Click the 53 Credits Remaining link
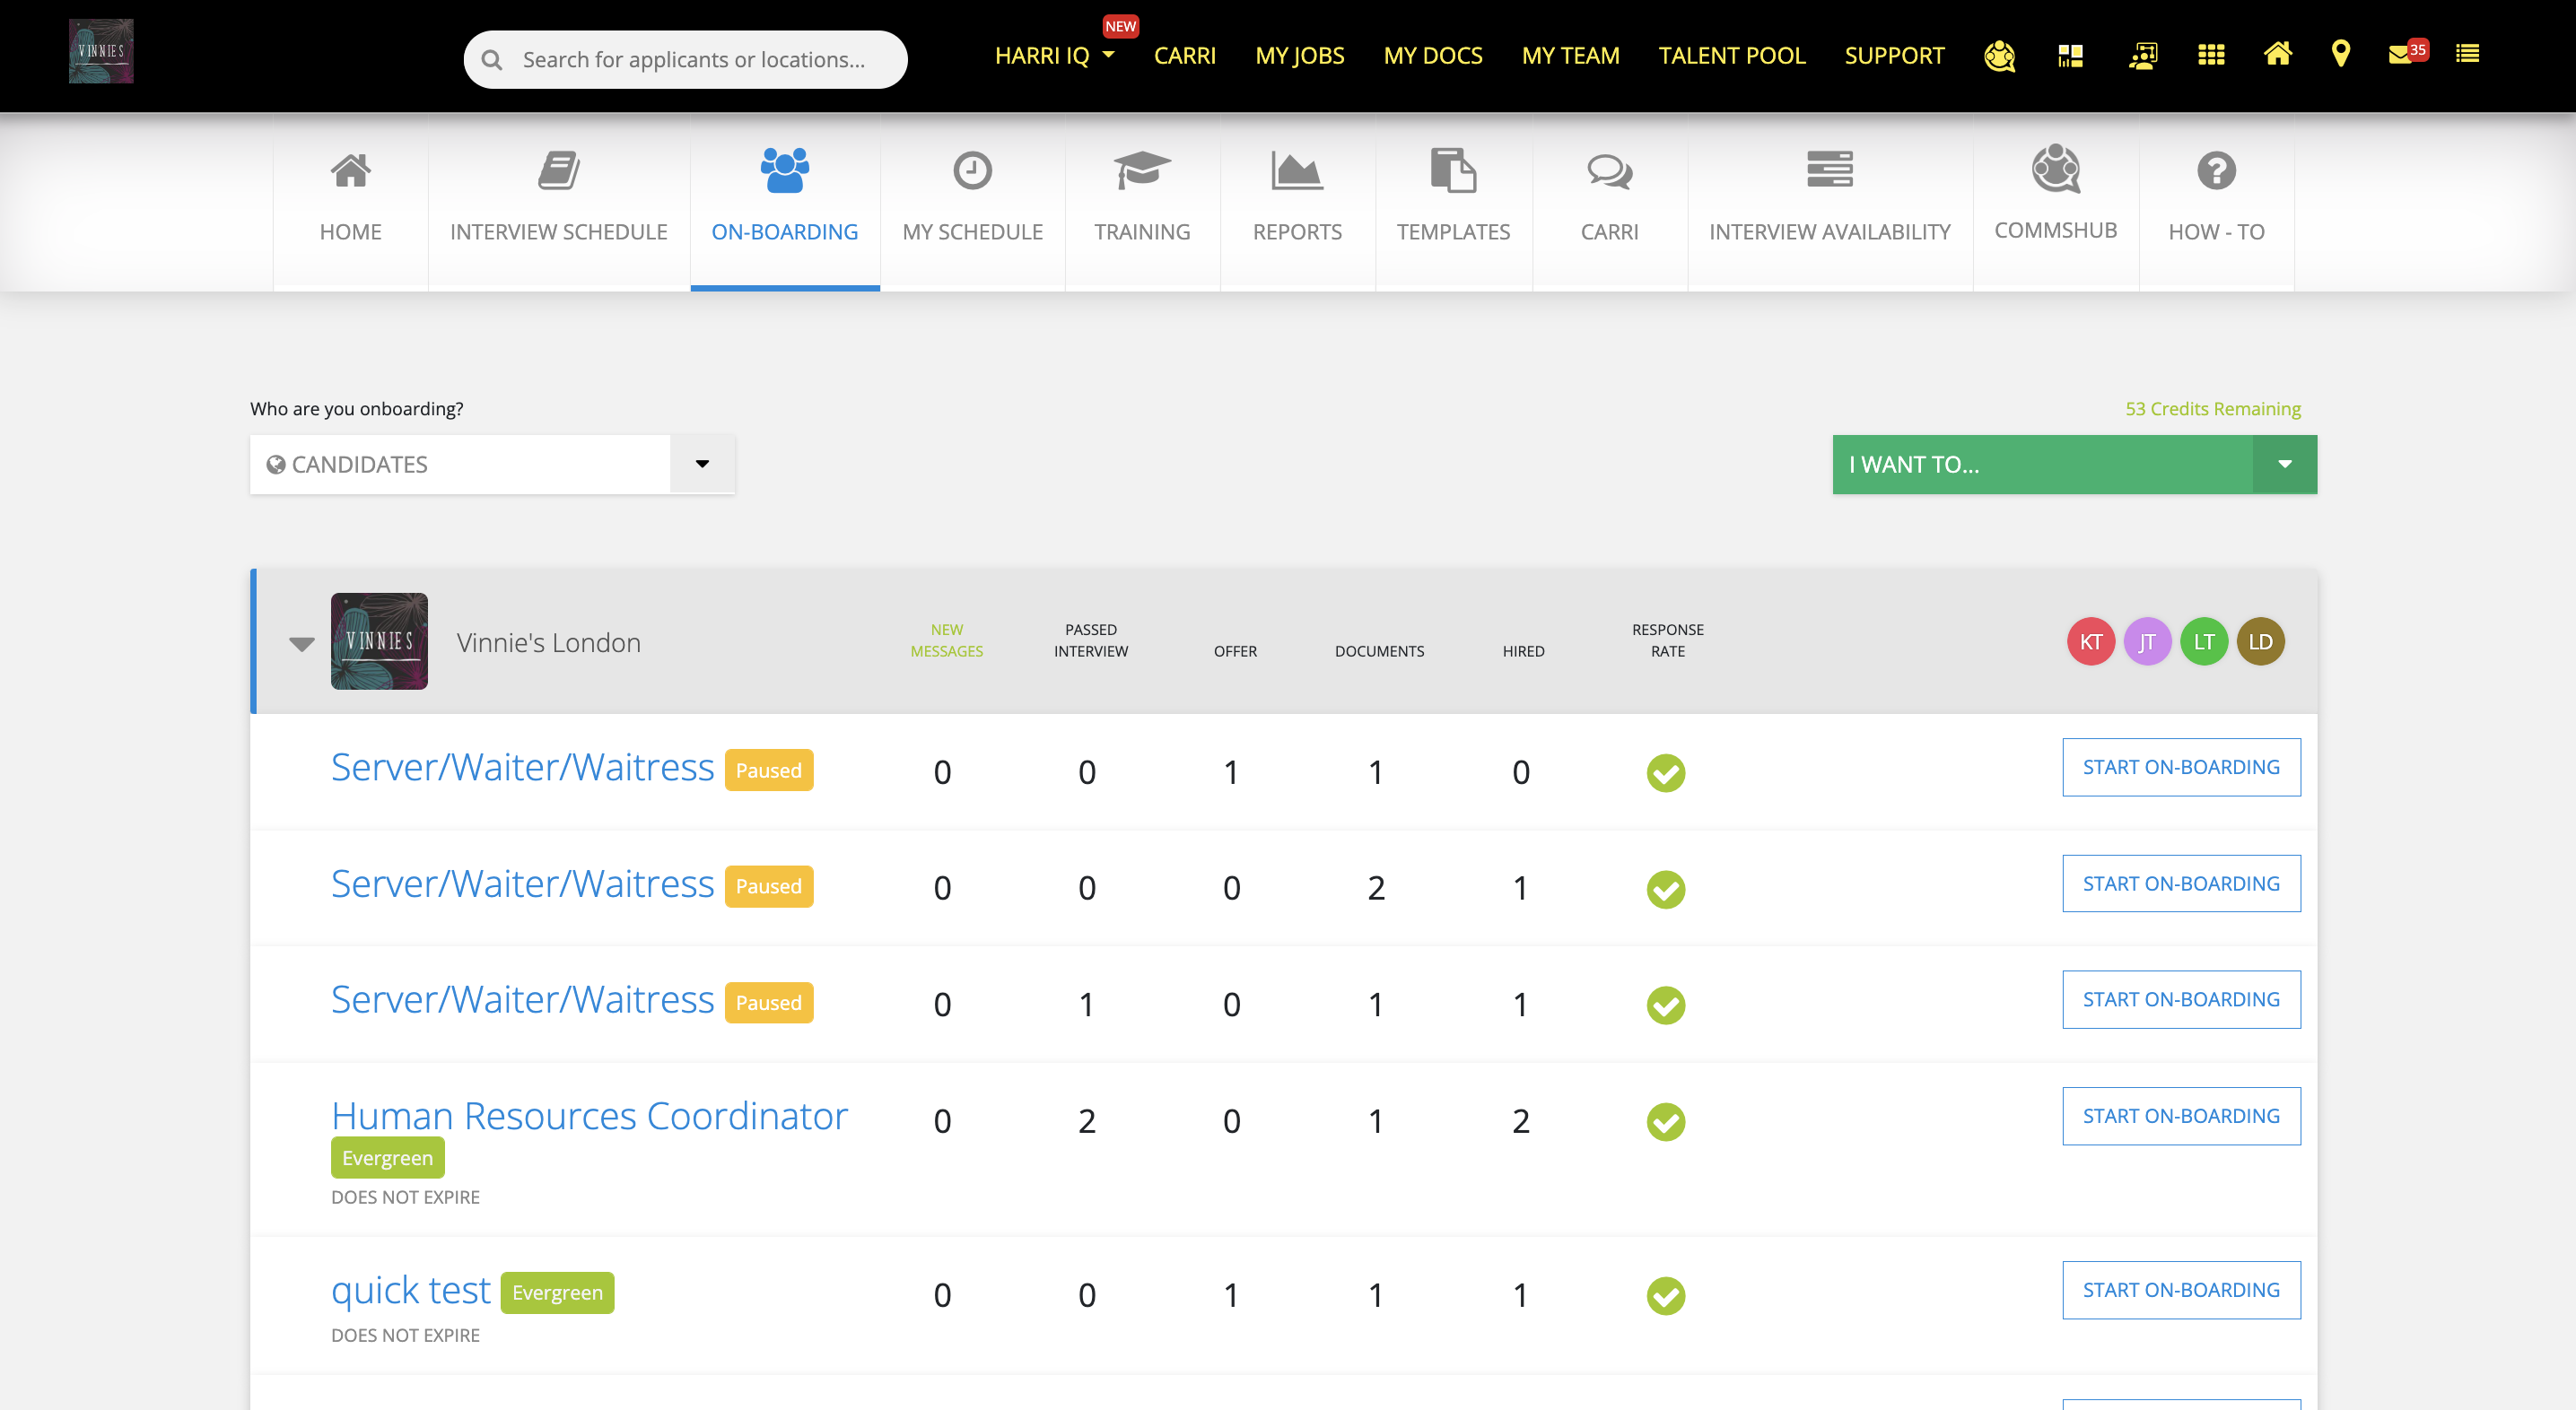The image size is (2576, 1410). 2212,409
